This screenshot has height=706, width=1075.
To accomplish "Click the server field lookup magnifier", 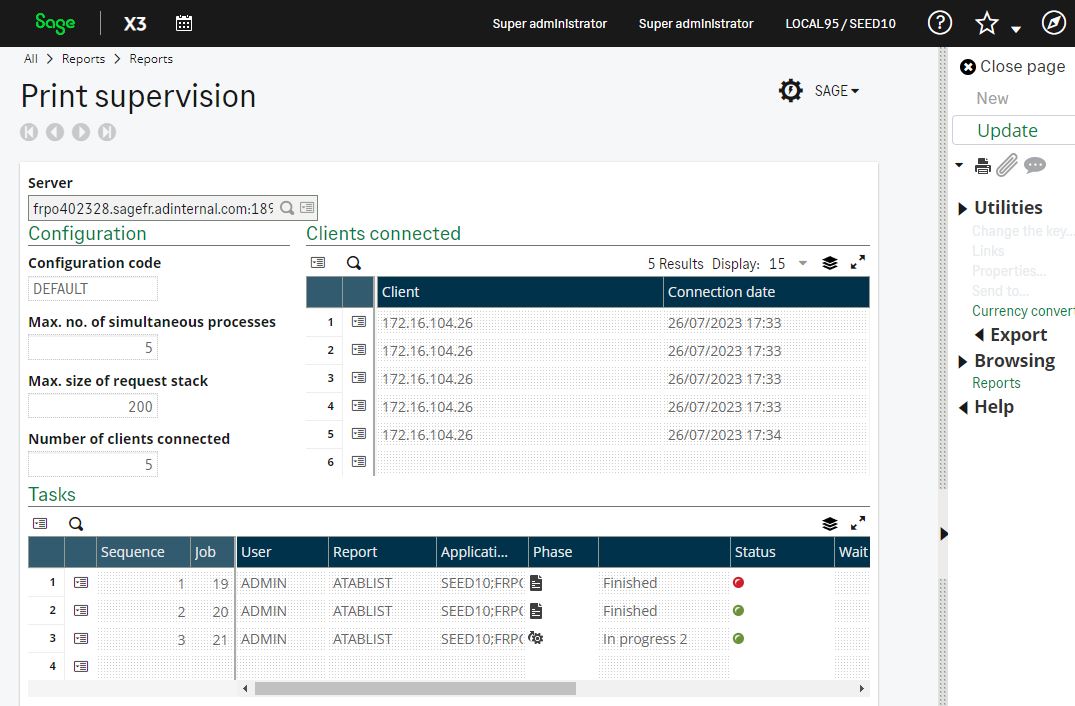I will (287, 208).
